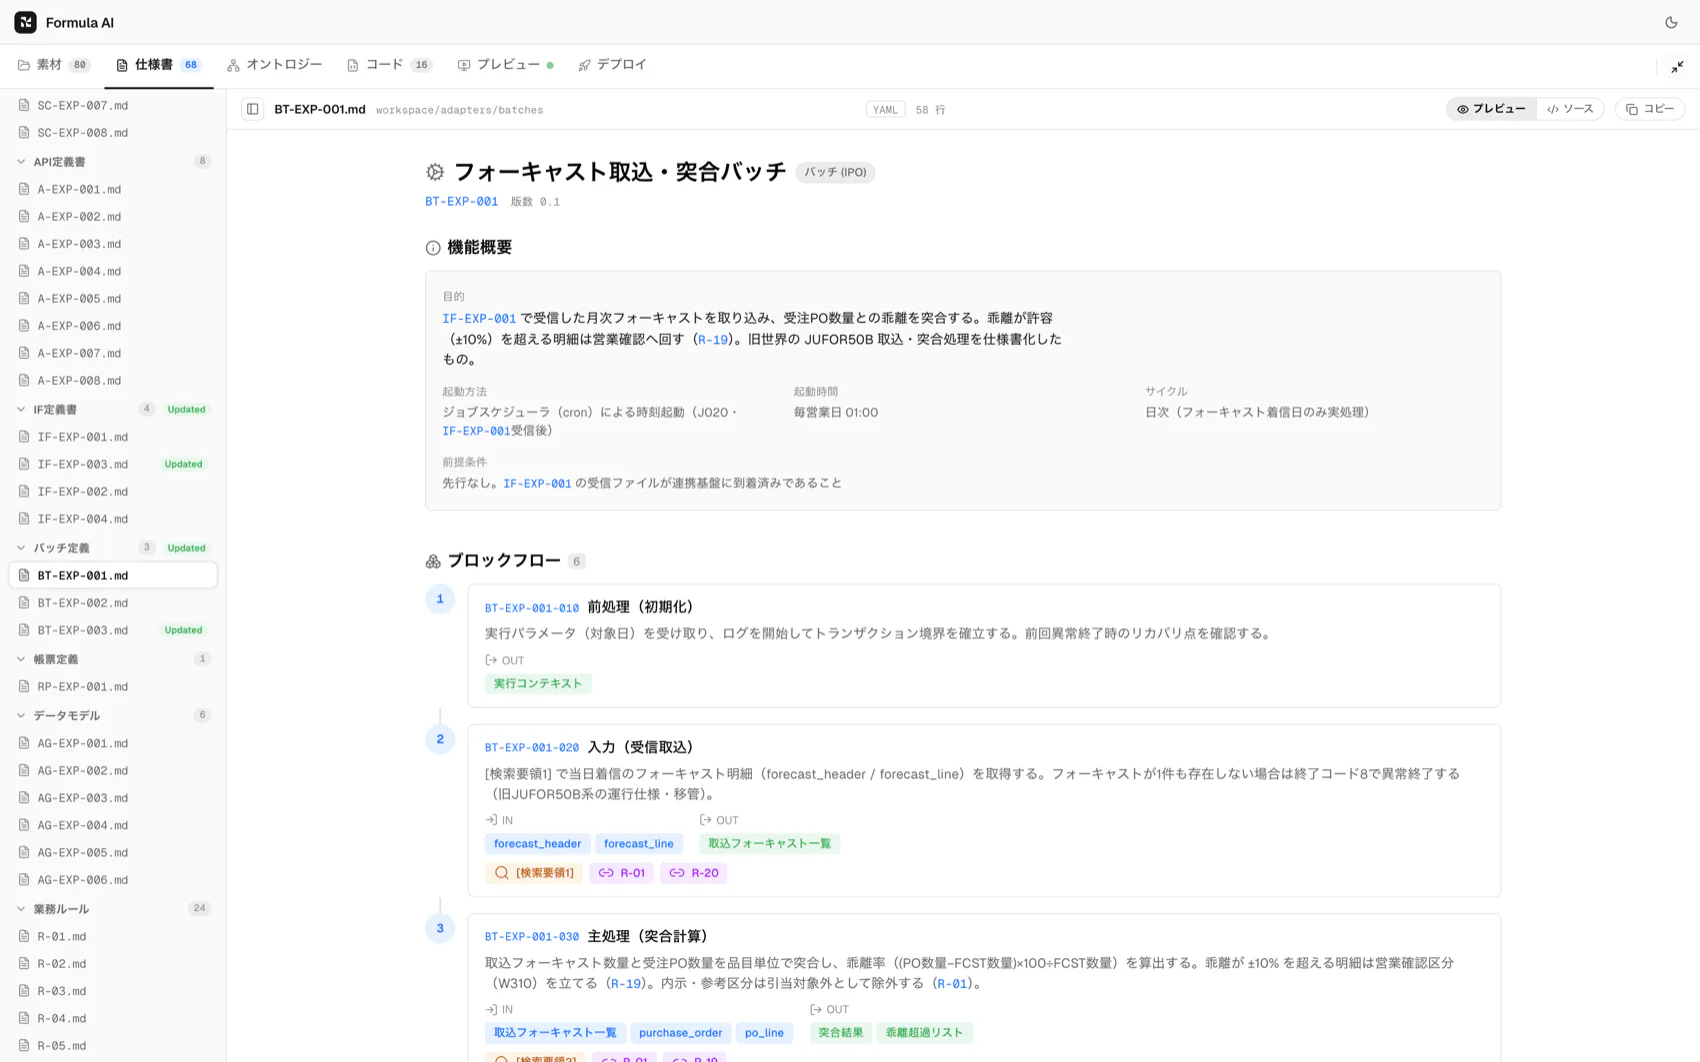Switch to プレビュー view mode
Screen dimensions: 1700x1062
[1491, 109]
